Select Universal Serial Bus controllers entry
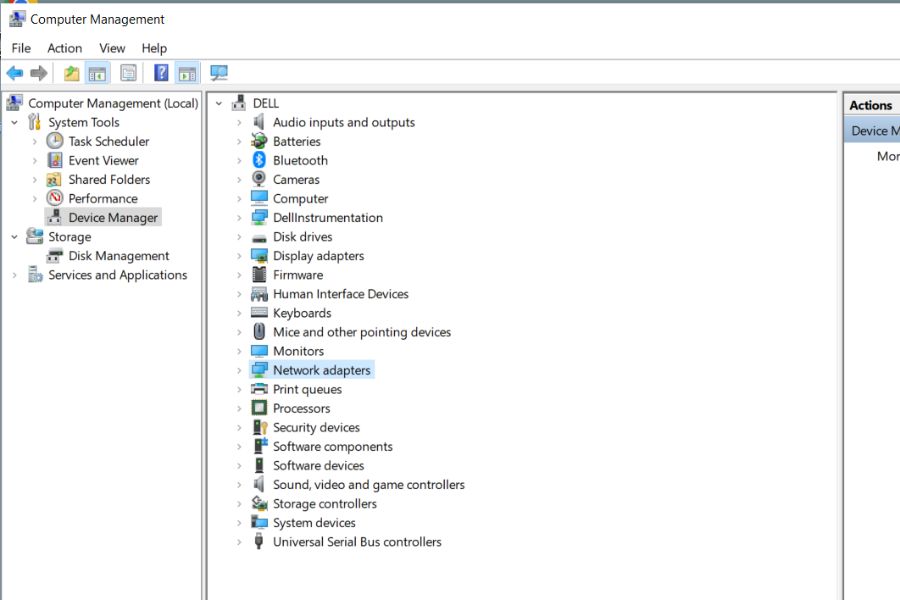This screenshot has width=900, height=600. coord(357,542)
